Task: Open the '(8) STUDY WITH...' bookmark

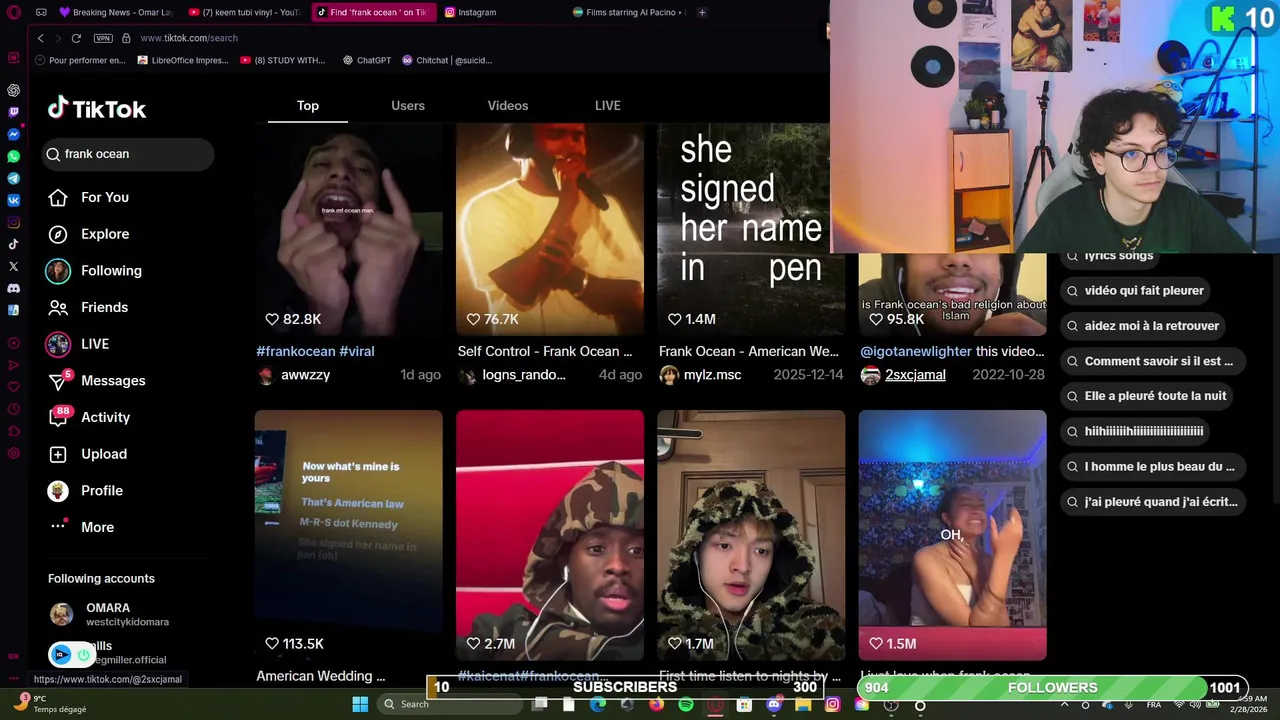Action: [283, 60]
